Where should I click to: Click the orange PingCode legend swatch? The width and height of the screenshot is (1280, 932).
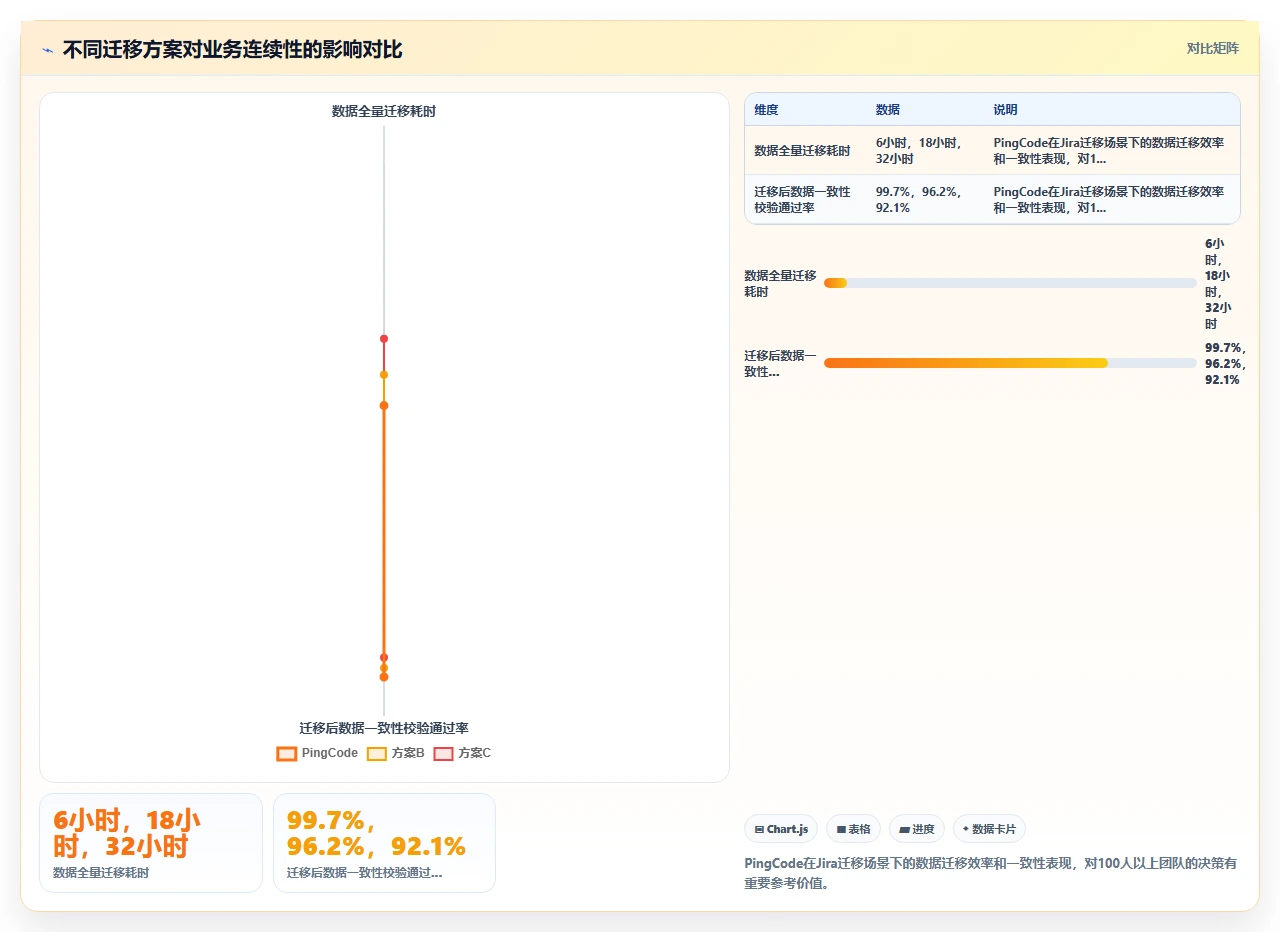pyautogui.click(x=286, y=753)
